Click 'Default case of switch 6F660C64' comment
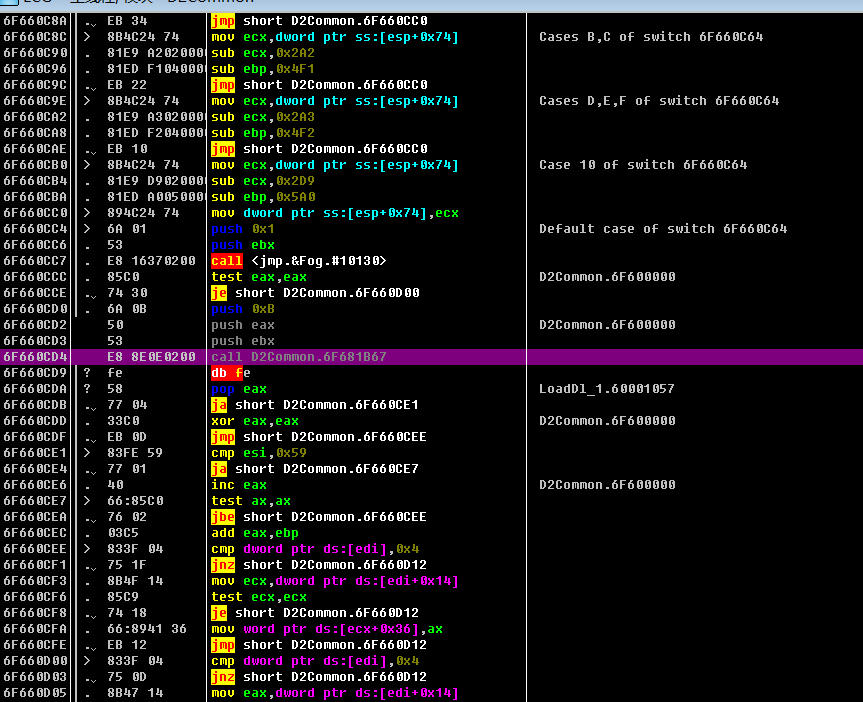Image resolution: width=863 pixels, height=702 pixels. [x=663, y=228]
